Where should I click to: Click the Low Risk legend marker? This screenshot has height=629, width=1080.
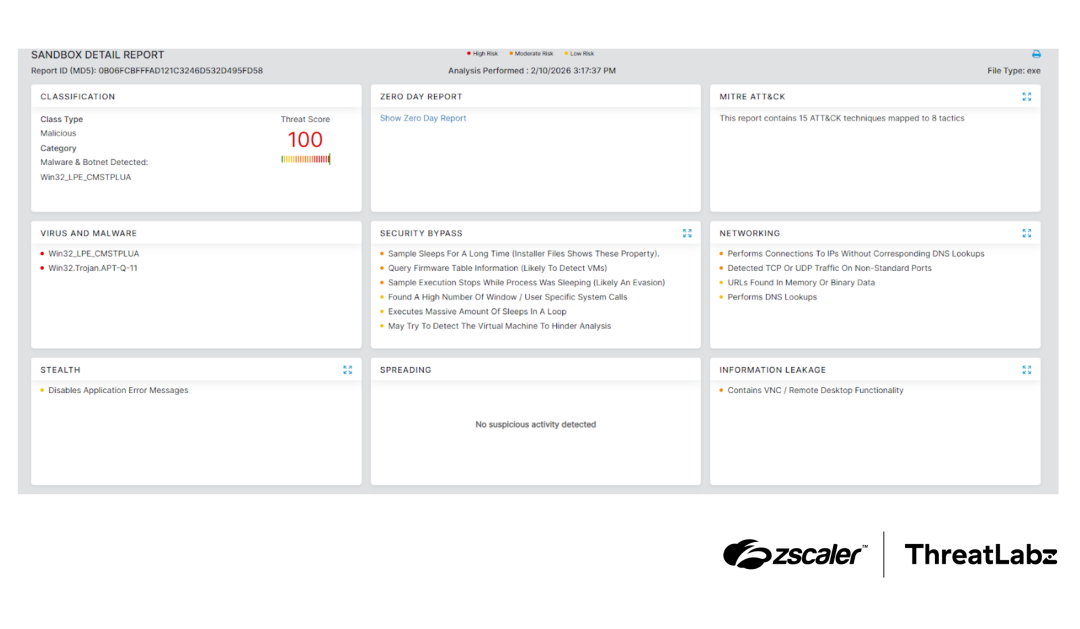coord(566,53)
